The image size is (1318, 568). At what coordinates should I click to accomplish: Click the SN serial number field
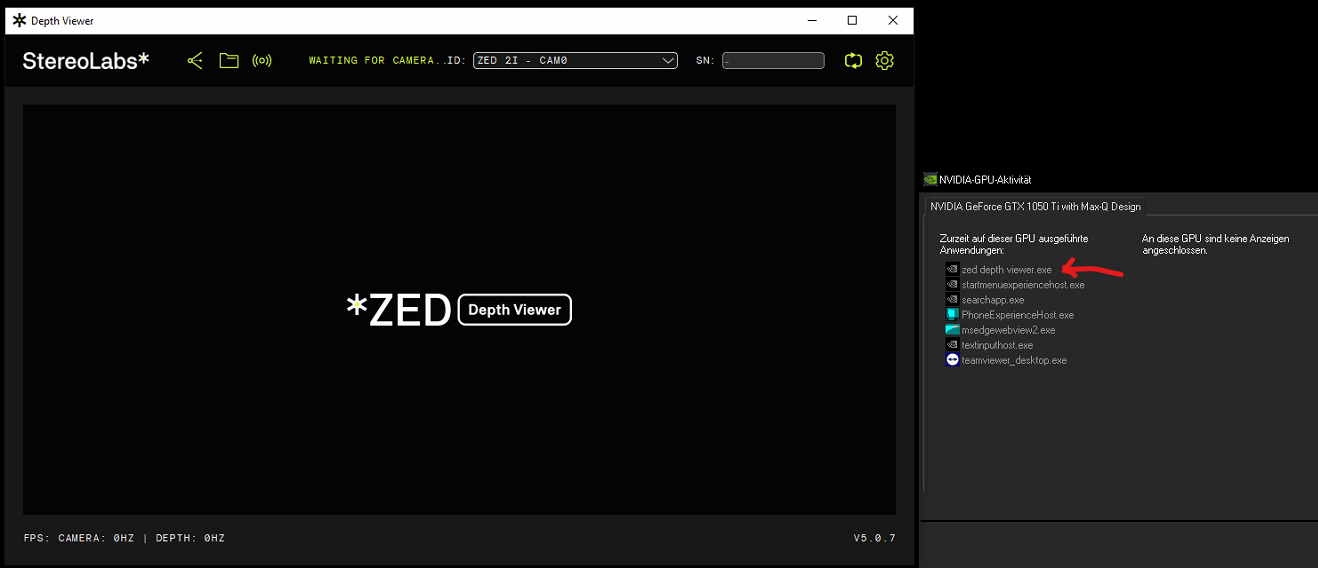tap(773, 61)
